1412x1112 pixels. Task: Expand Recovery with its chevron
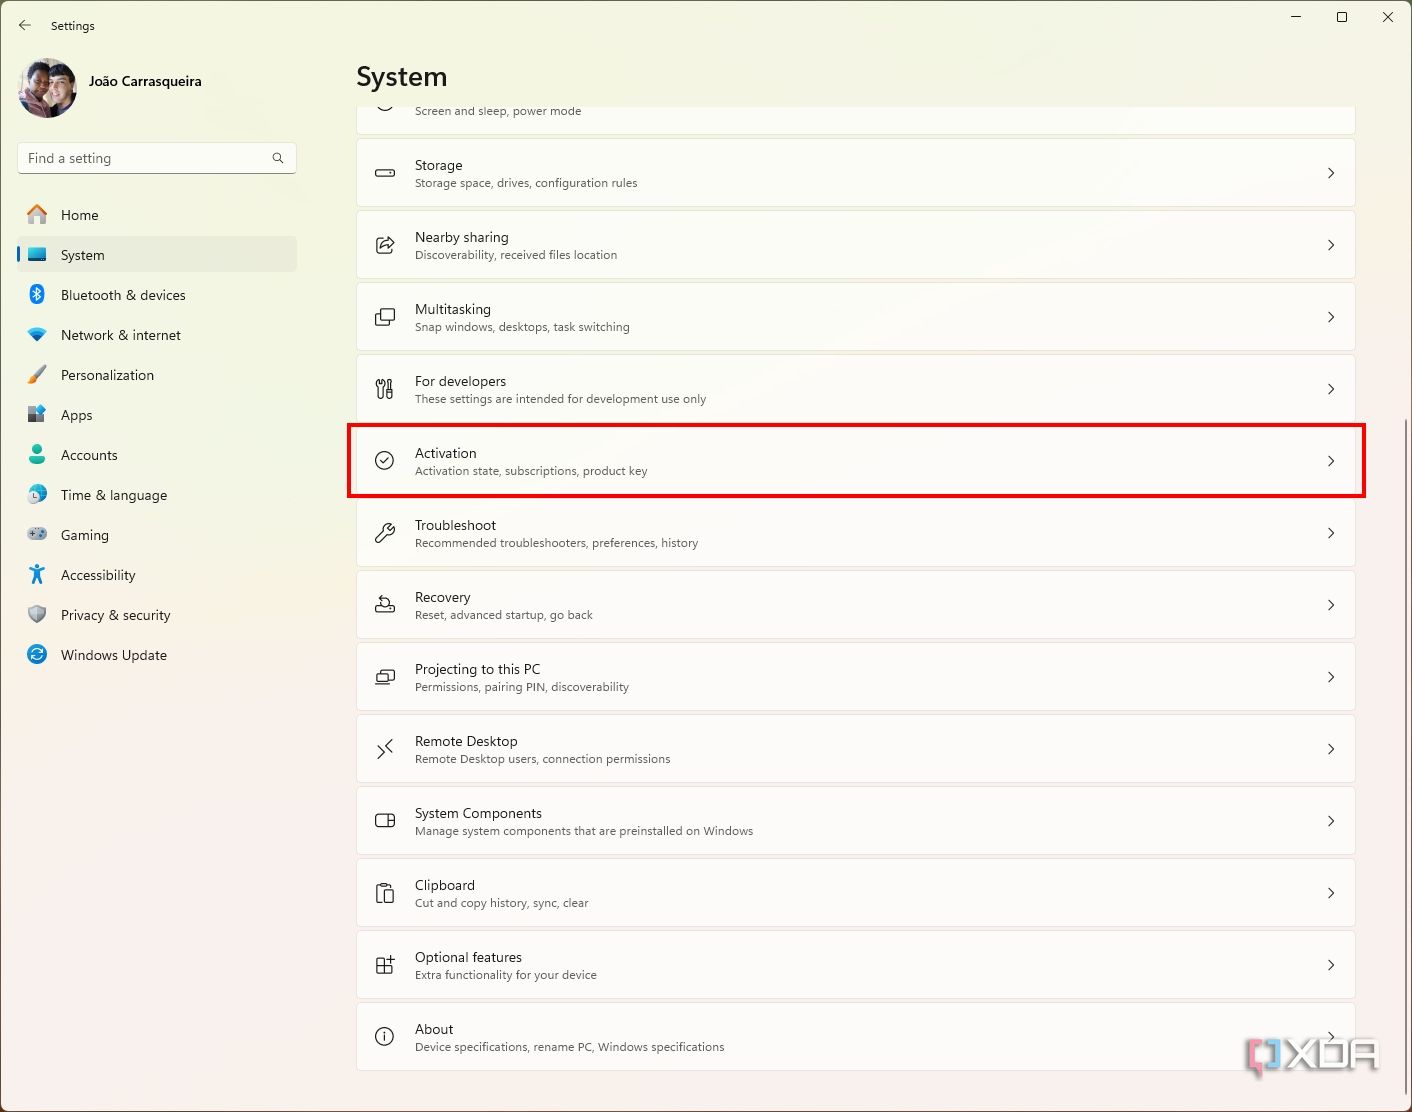(1331, 605)
